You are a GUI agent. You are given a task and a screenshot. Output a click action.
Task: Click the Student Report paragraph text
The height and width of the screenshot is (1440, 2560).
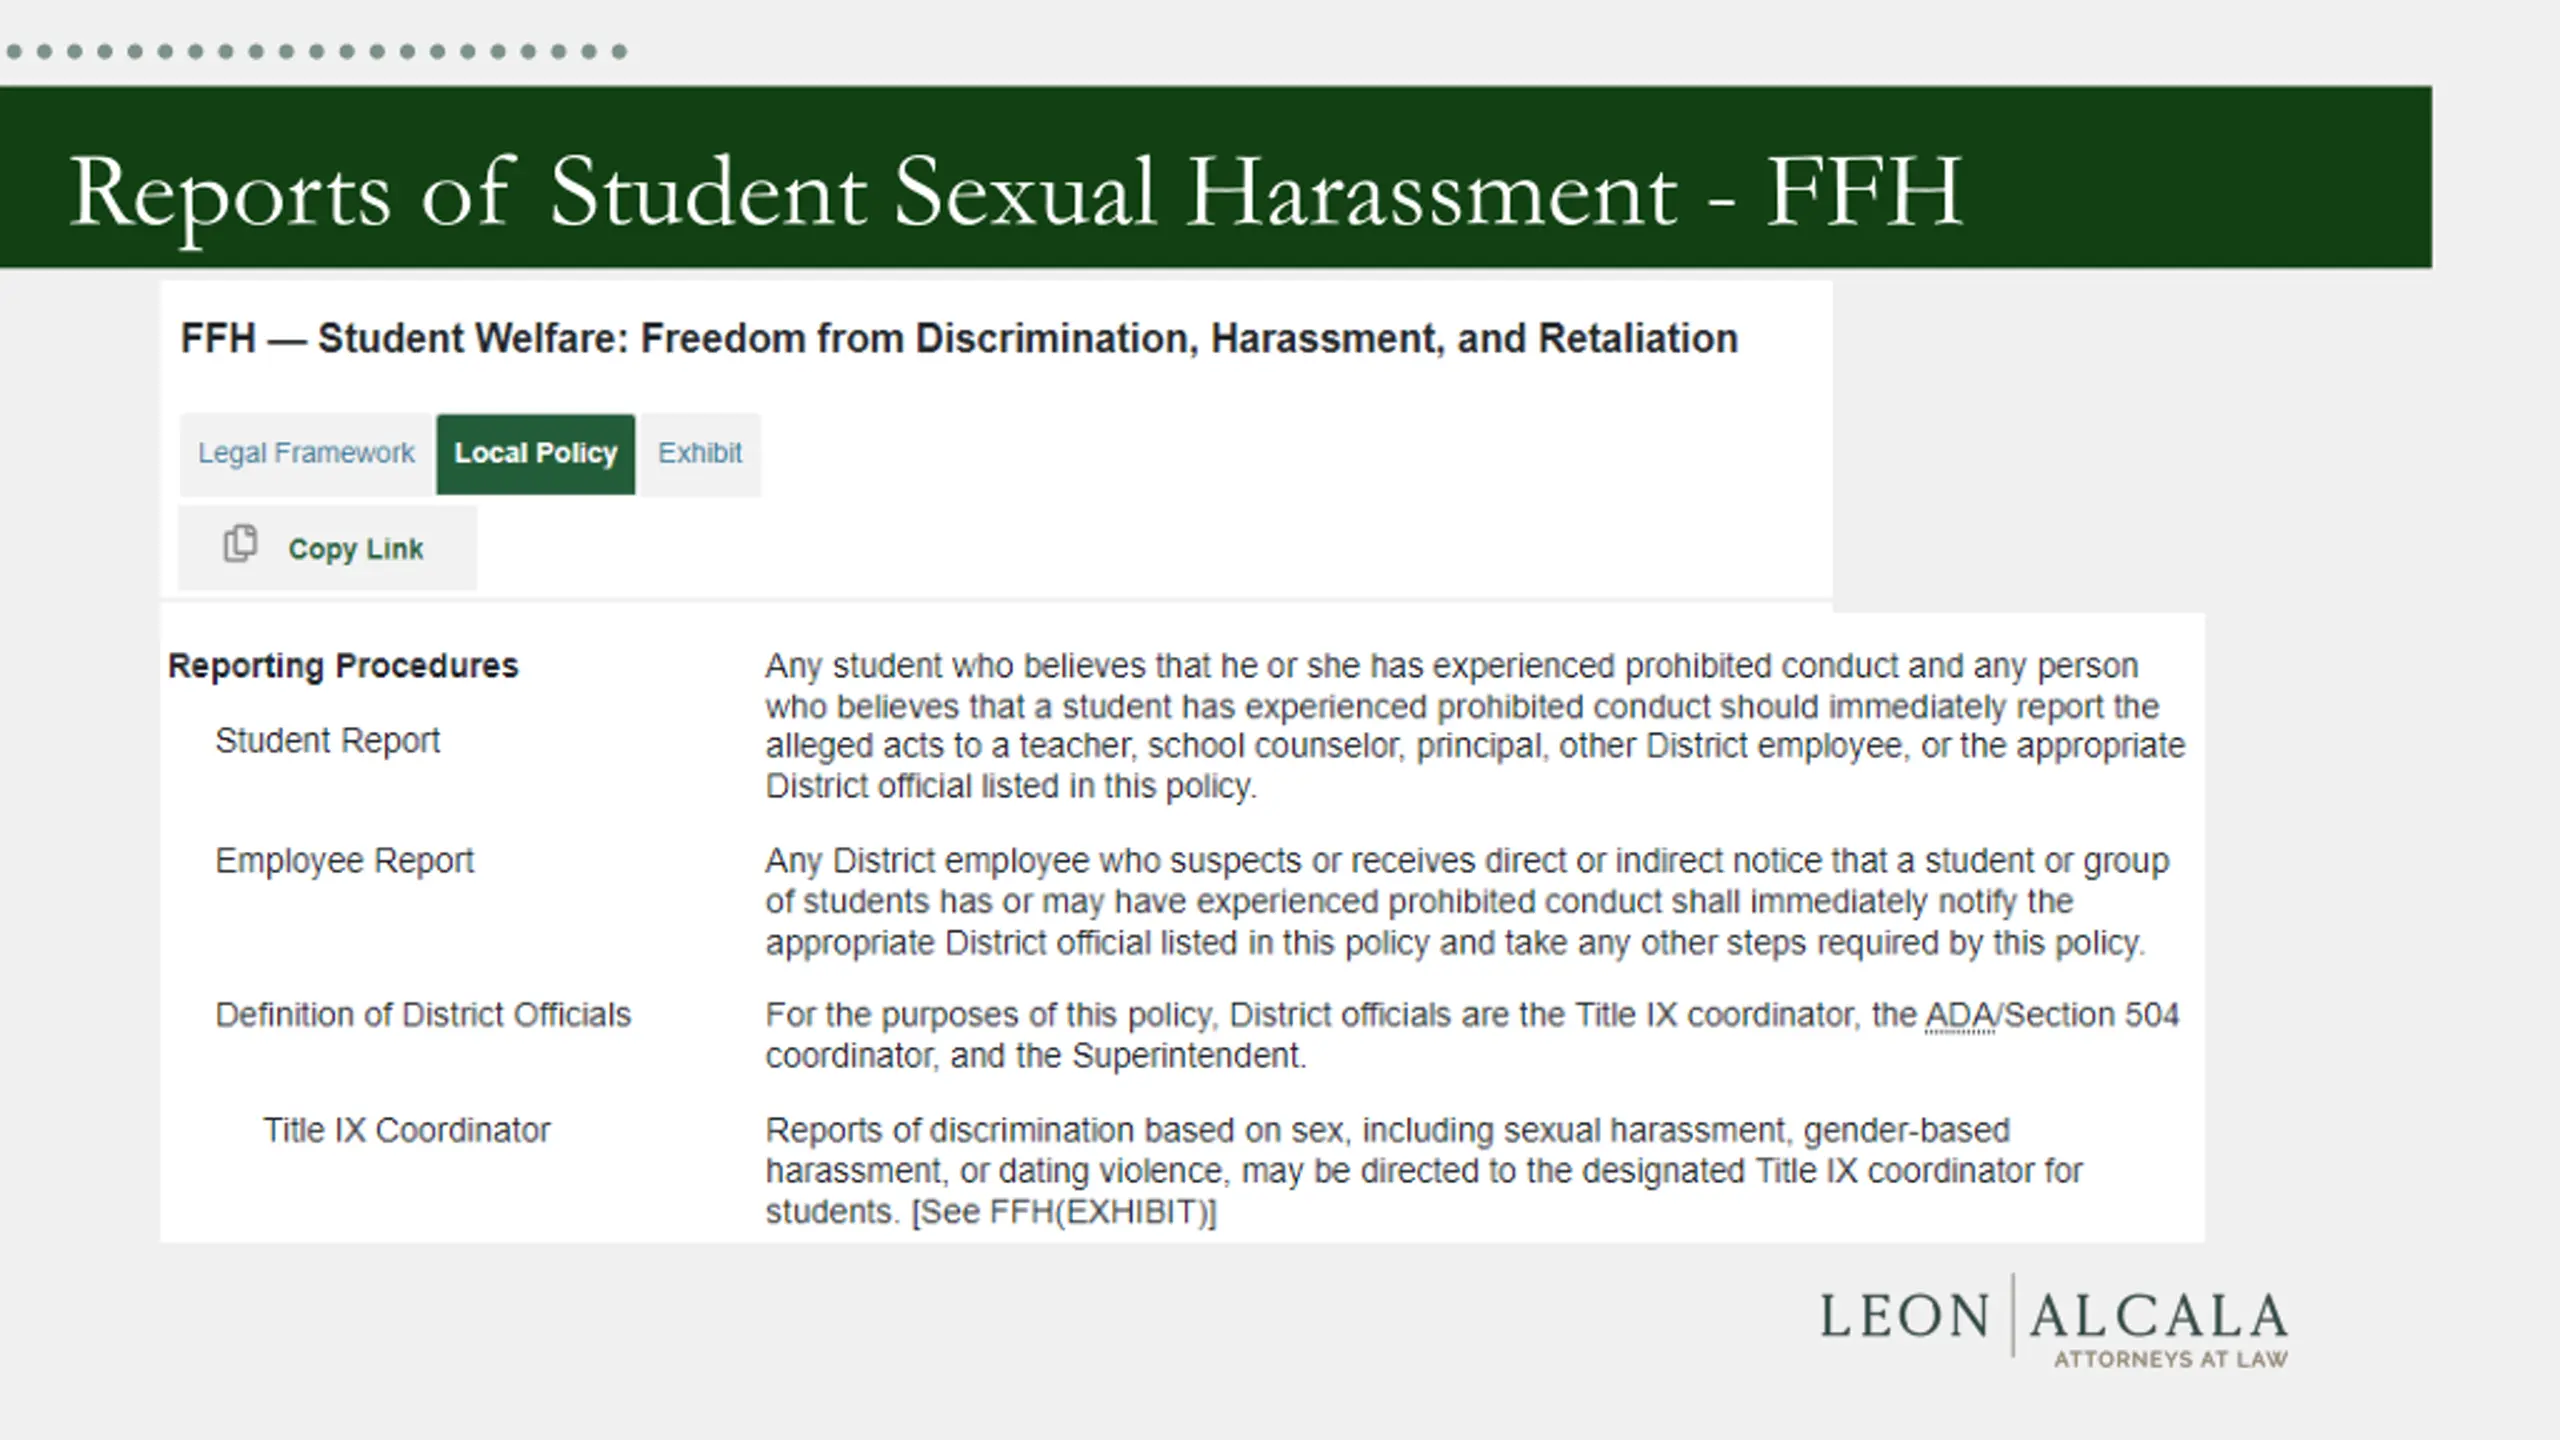tap(1475, 726)
